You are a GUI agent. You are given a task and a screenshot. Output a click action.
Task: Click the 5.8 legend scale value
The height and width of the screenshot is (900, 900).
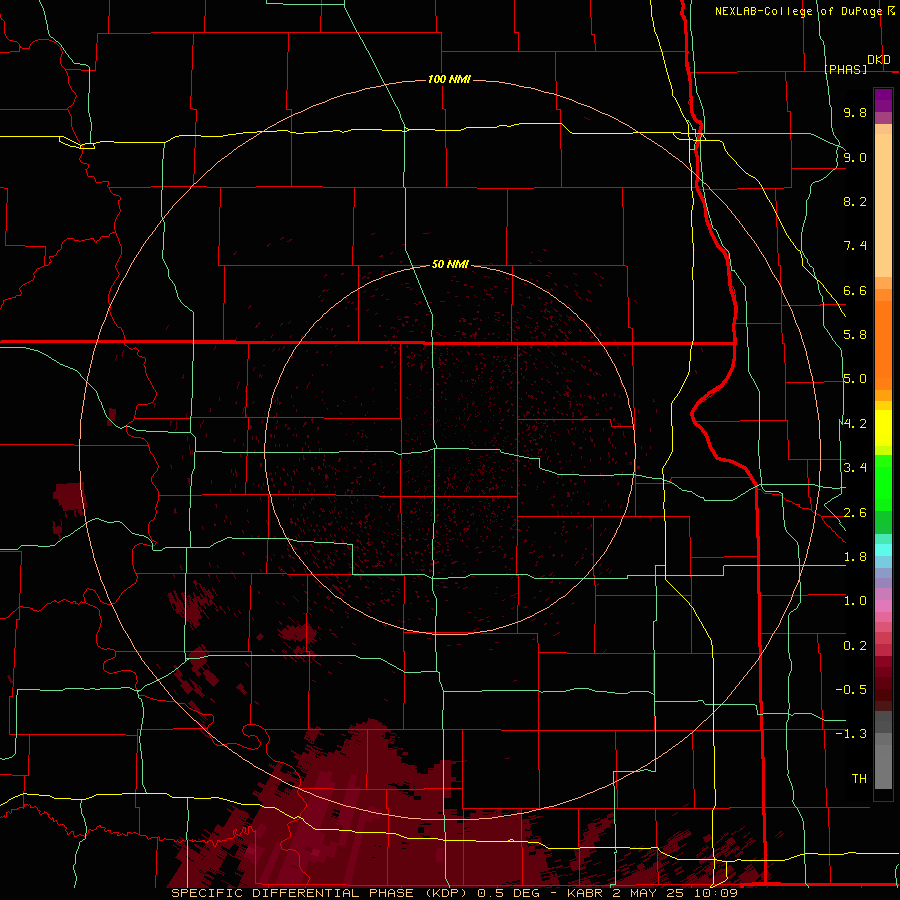pyautogui.click(x=855, y=335)
